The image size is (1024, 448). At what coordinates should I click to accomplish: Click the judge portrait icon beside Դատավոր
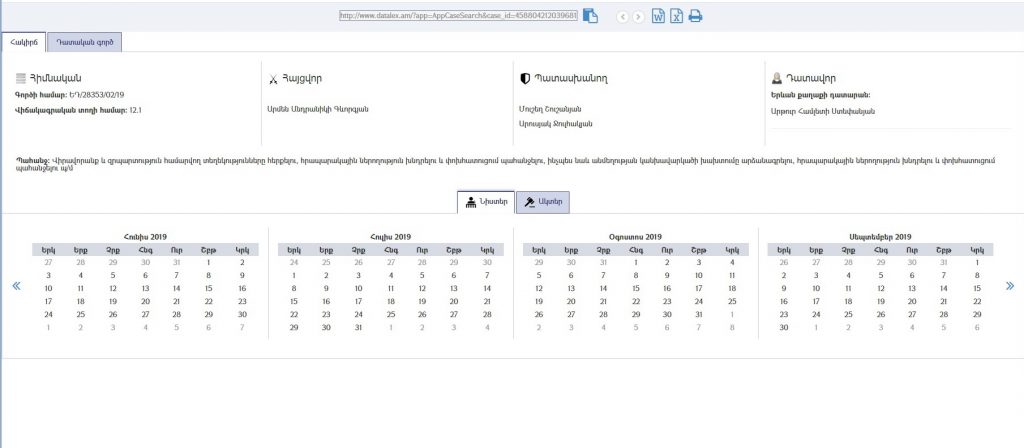776,78
